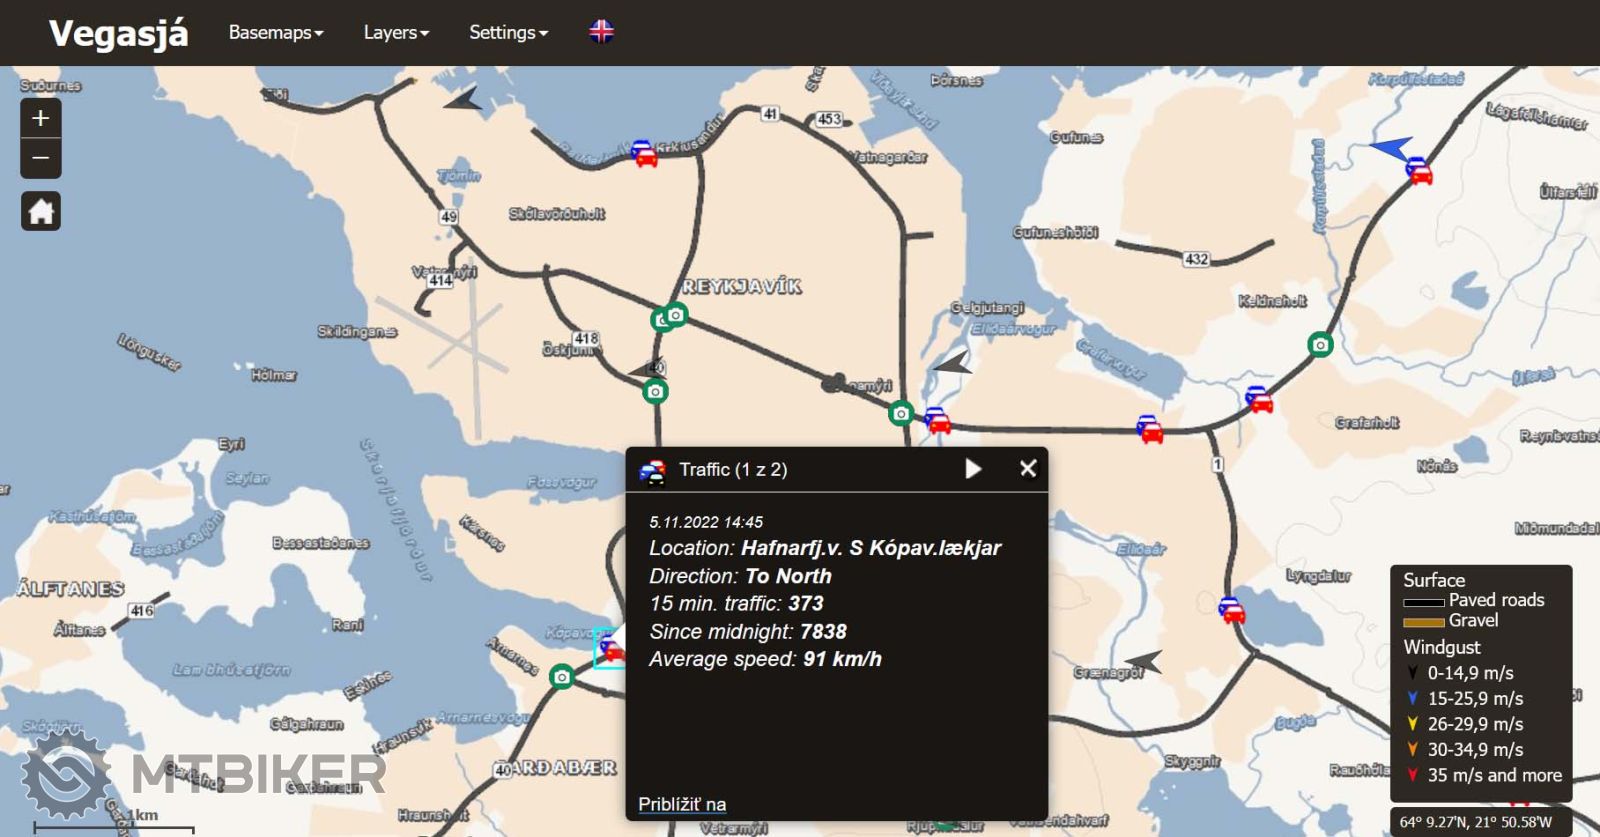This screenshot has width=1600, height=837.
Task: Click the Priblížiť na link
Action: pyautogui.click(x=682, y=804)
